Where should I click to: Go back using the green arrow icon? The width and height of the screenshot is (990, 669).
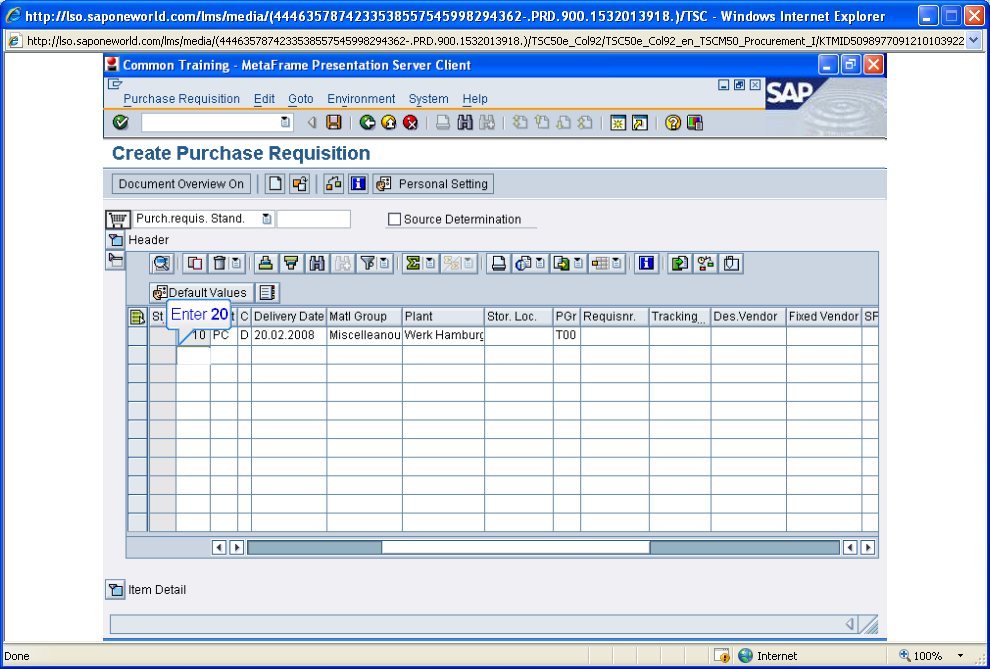367,123
